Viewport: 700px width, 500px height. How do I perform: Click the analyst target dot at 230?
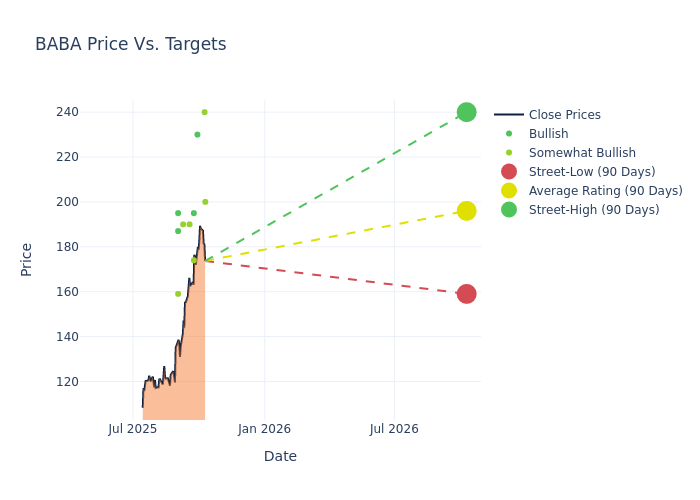[197, 135]
